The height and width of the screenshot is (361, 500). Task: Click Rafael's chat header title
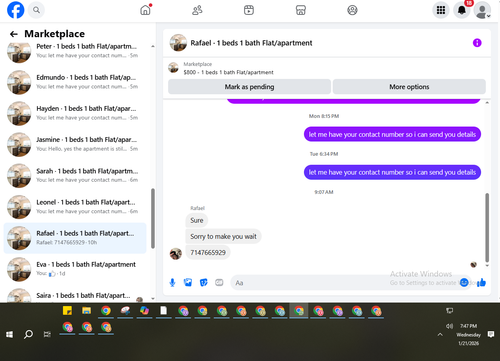(x=251, y=43)
